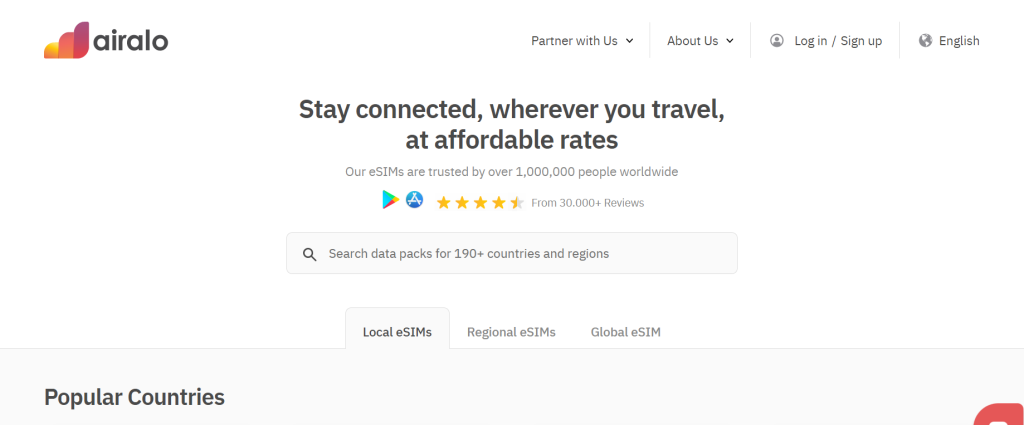Click the airalo logo icon

tap(66, 41)
